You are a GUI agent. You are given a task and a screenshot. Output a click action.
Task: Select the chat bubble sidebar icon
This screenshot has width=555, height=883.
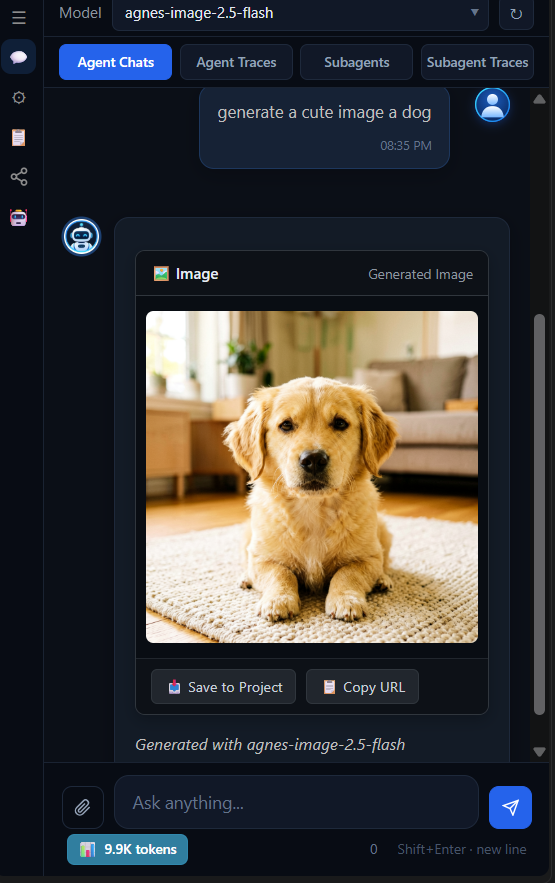19,57
